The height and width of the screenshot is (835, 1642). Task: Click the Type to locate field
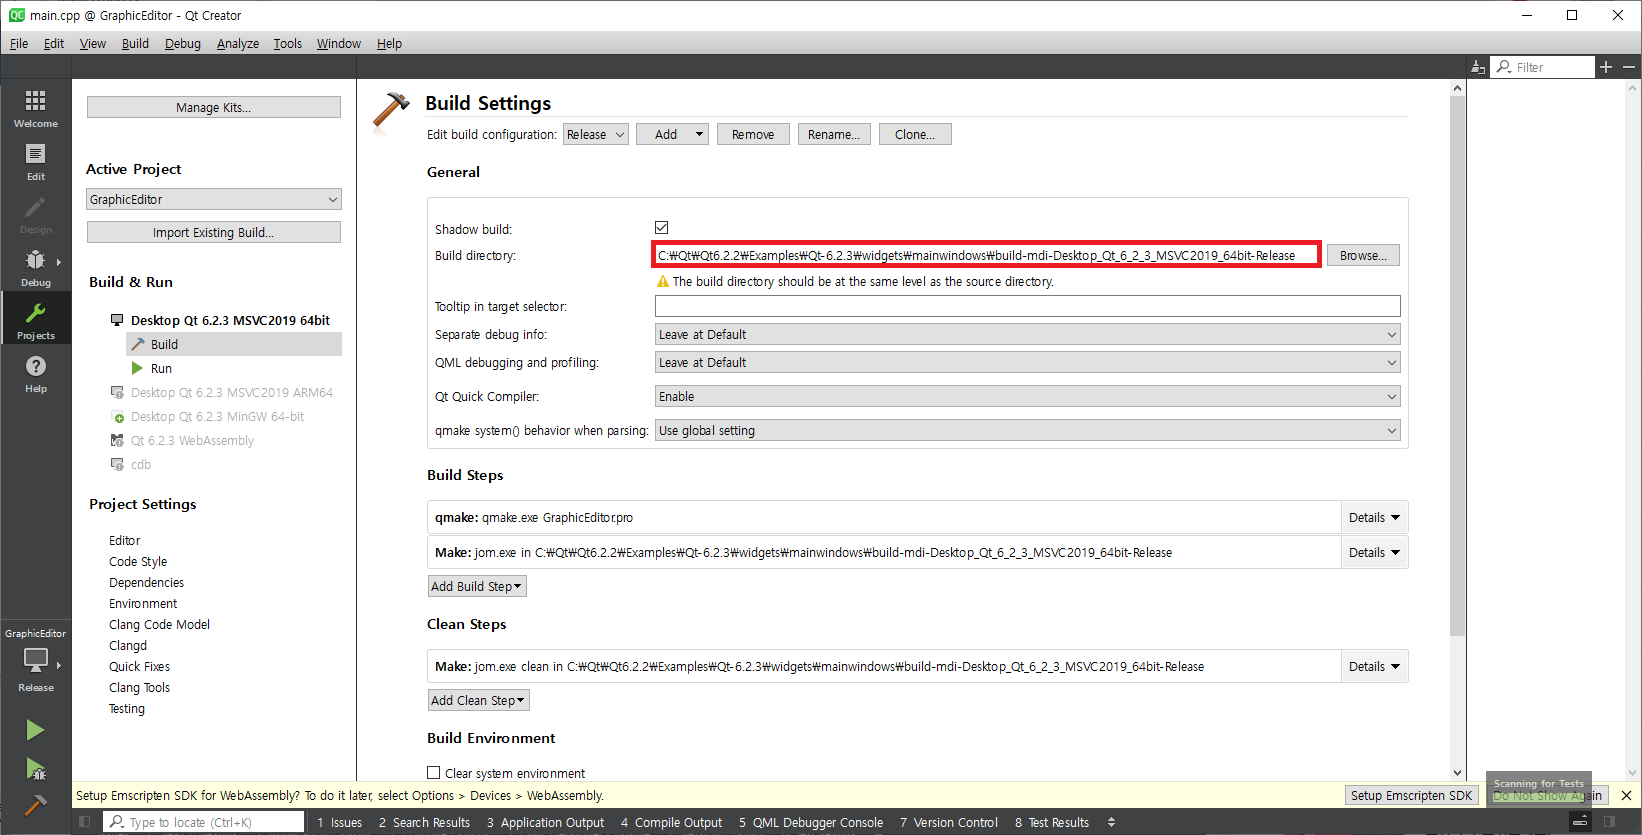[205, 822]
